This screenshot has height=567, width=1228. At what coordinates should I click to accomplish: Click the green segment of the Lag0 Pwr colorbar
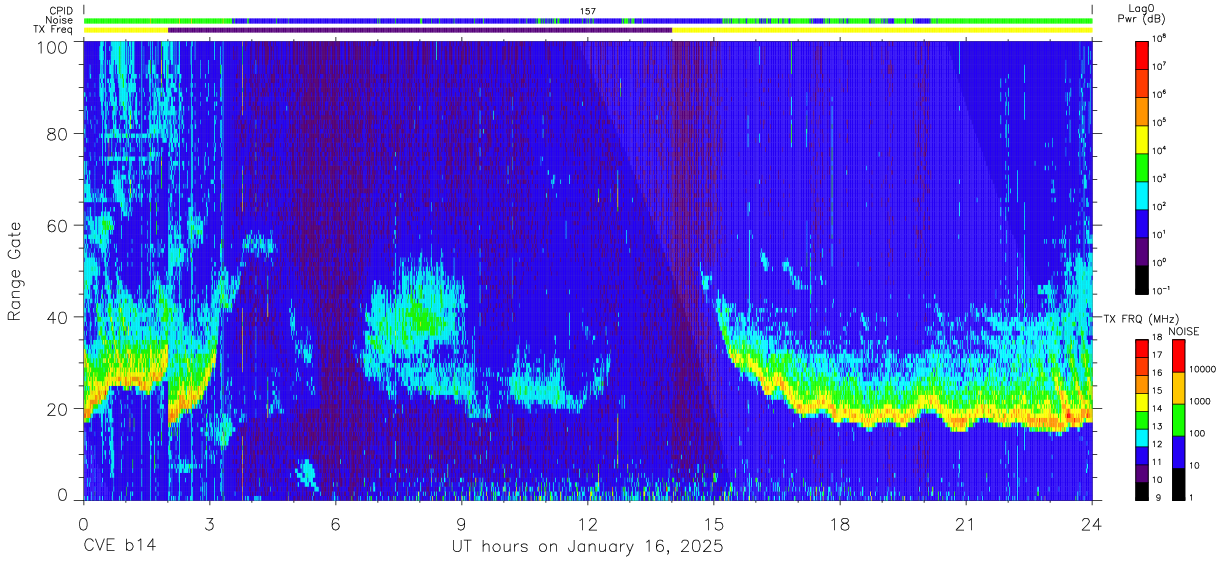1142,166
